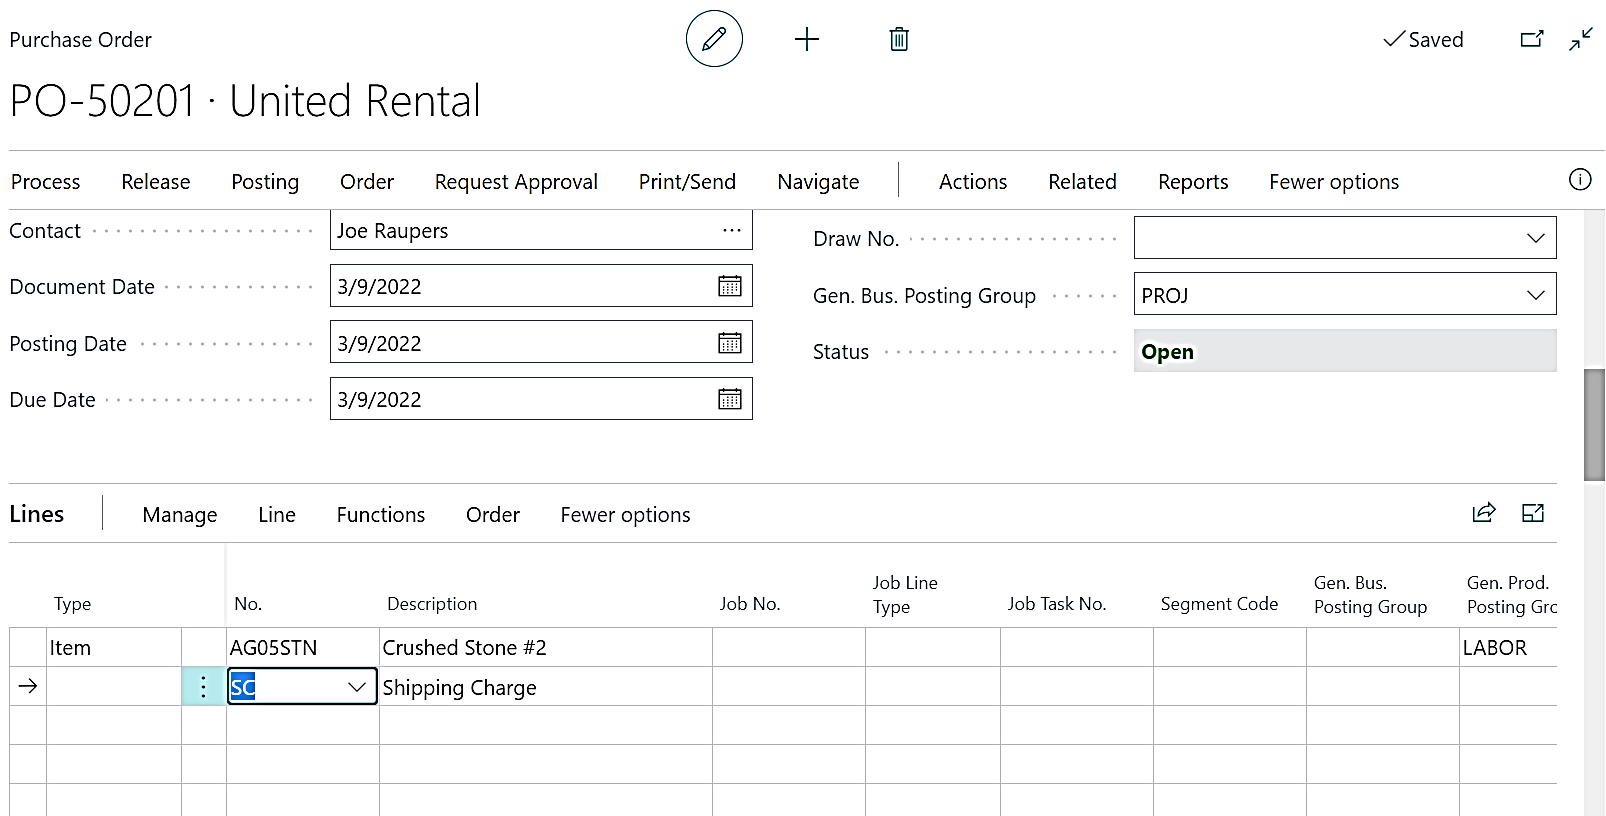Open Request Approval menu
The image size is (1606, 816).
(516, 181)
